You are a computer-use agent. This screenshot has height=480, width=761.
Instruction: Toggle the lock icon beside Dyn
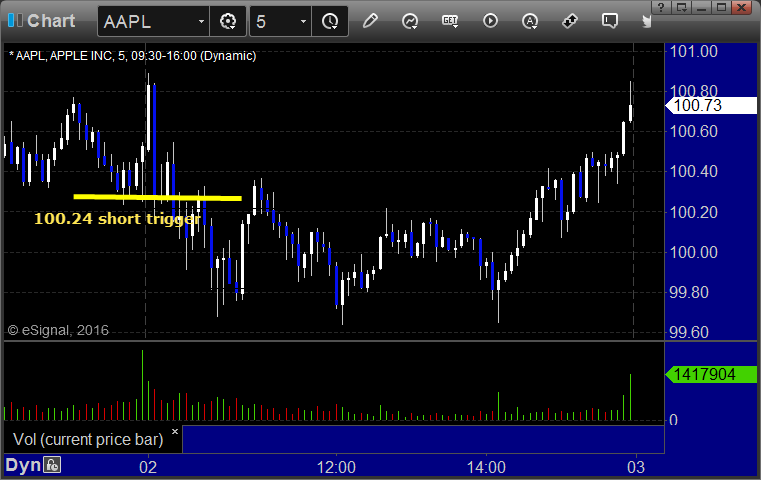(x=52, y=465)
